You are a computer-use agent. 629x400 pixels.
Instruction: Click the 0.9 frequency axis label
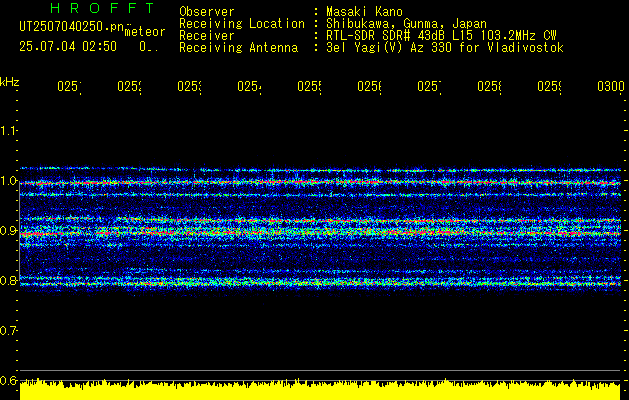click(x=8, y=231)
